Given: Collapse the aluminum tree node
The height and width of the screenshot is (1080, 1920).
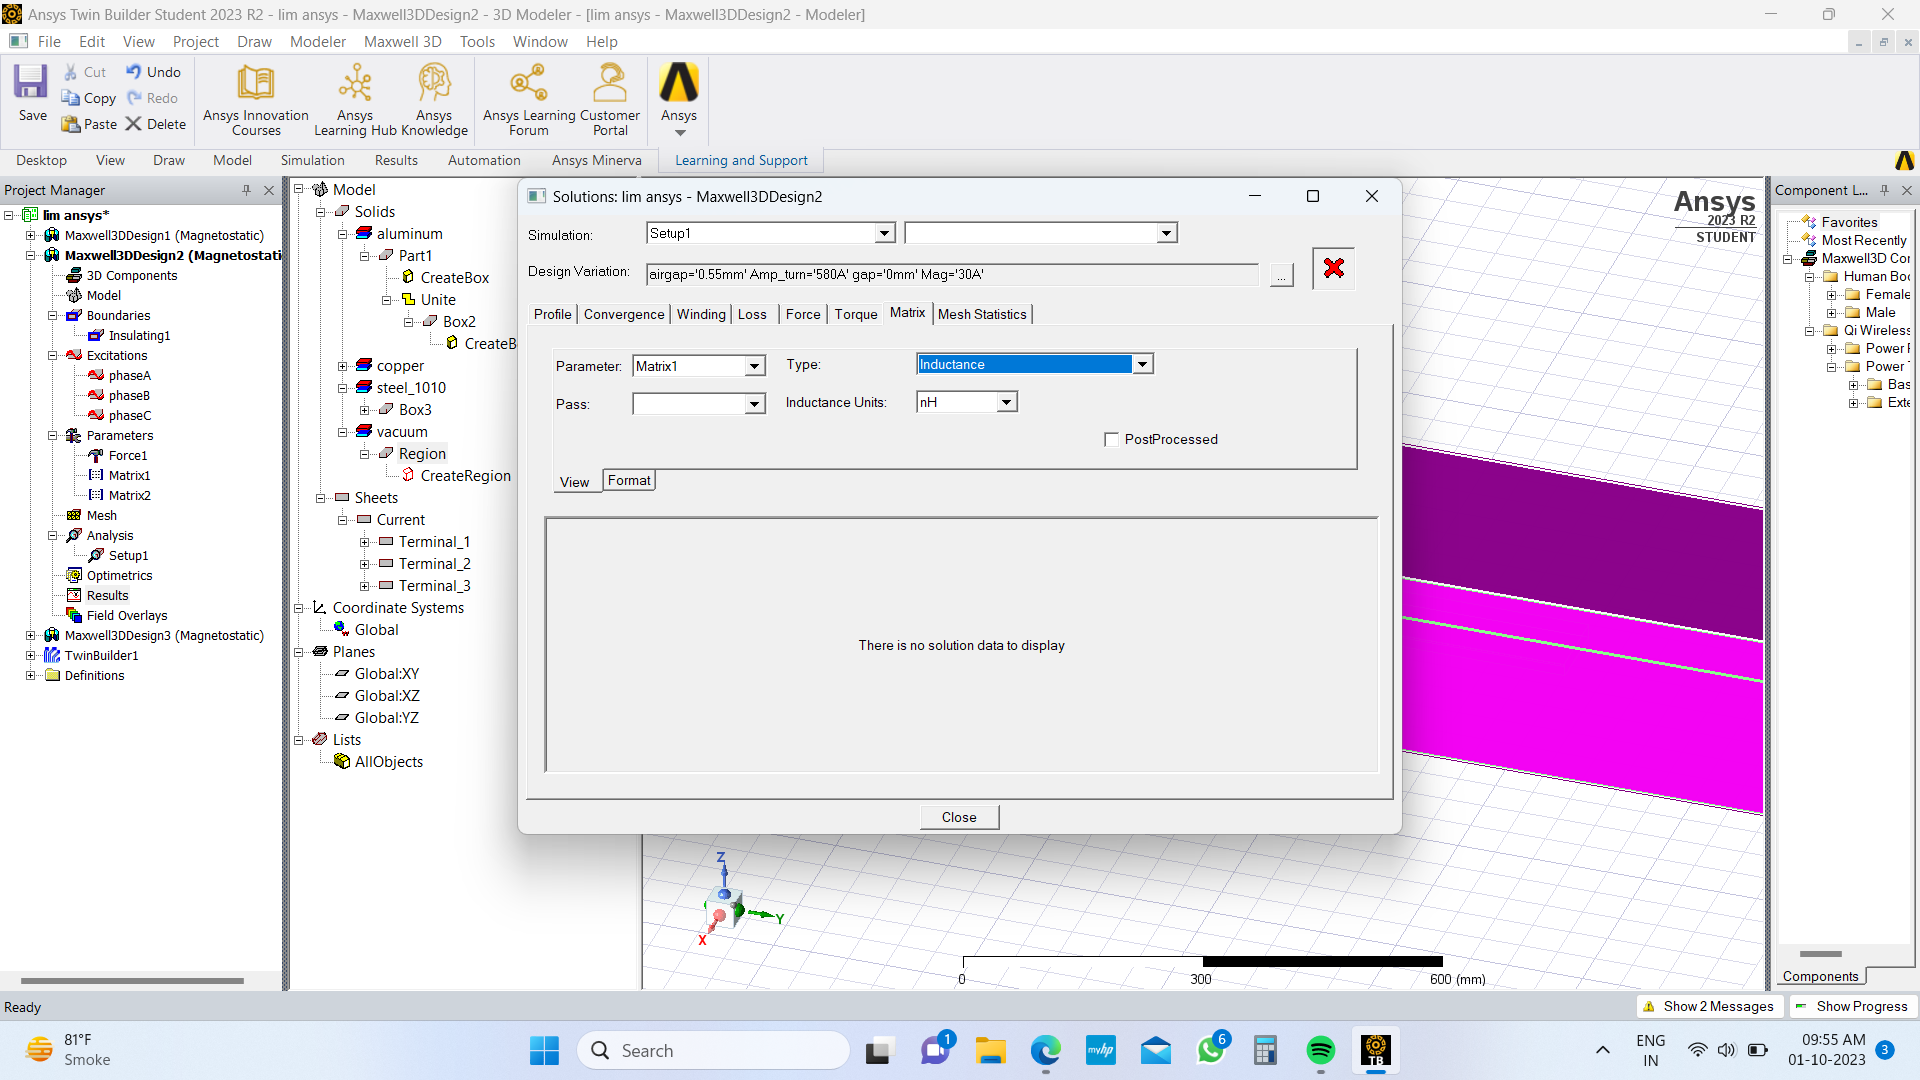Looking at the screenshot, I should coord(342,234).
